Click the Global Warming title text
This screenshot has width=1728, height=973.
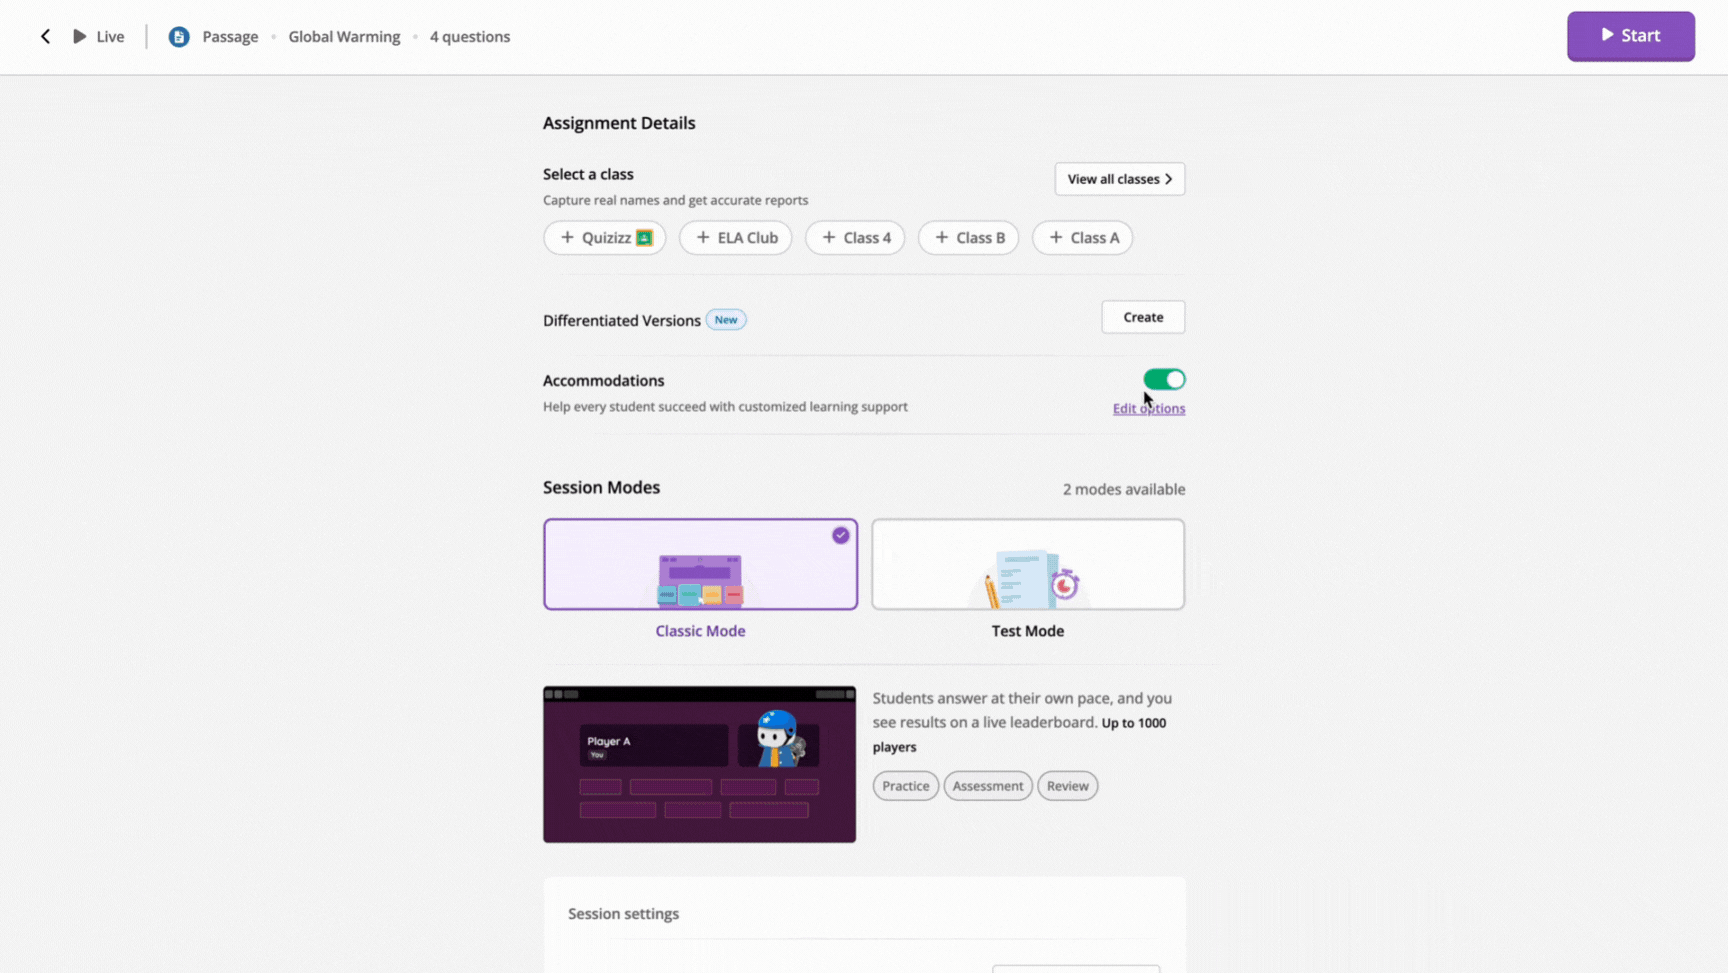(344, 37)
